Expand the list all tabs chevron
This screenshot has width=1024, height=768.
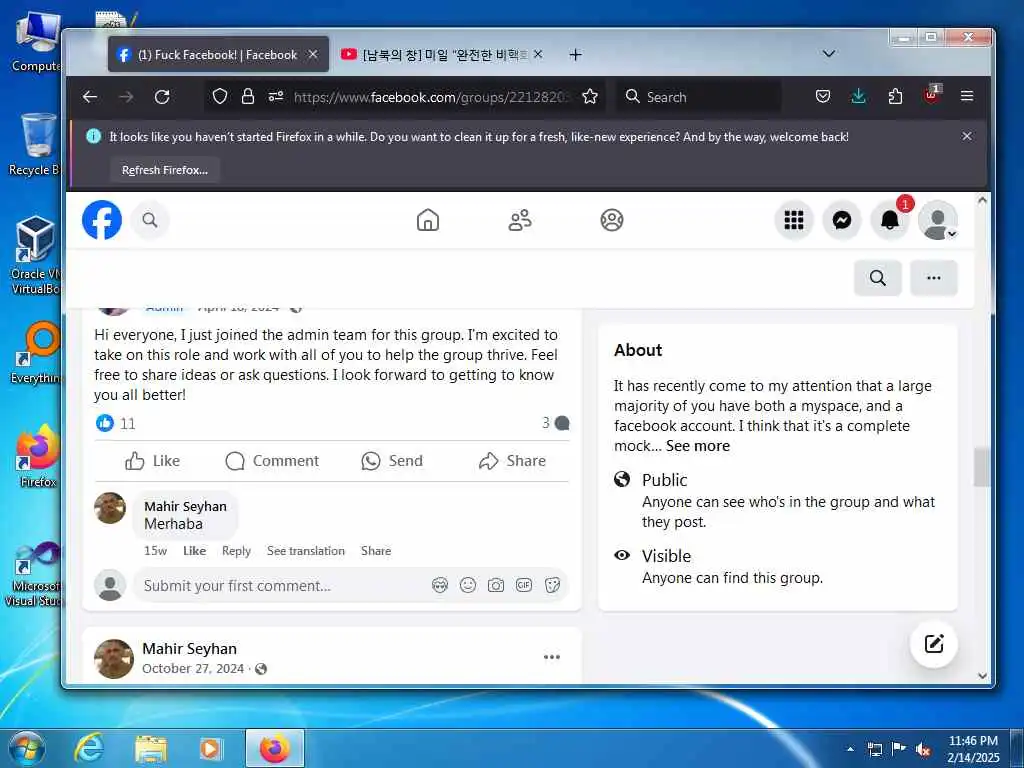(829, 54)
